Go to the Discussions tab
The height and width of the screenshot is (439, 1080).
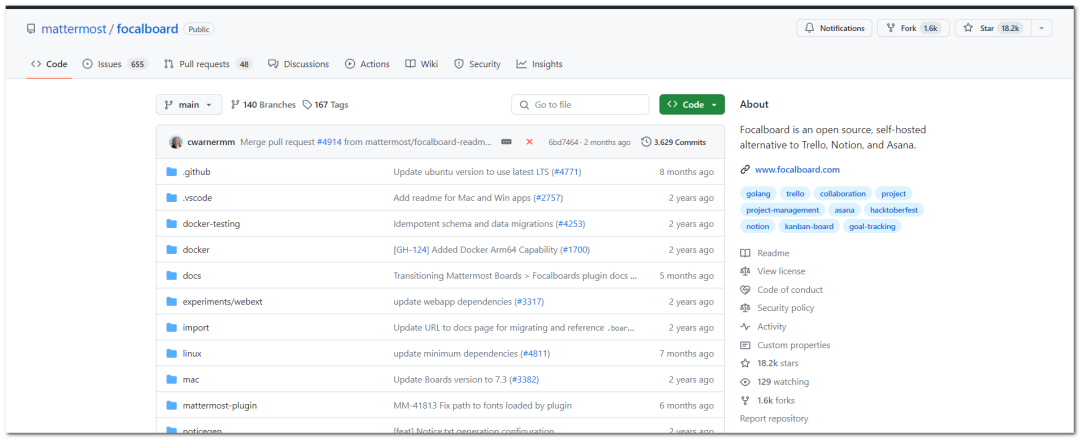point(298,64)
